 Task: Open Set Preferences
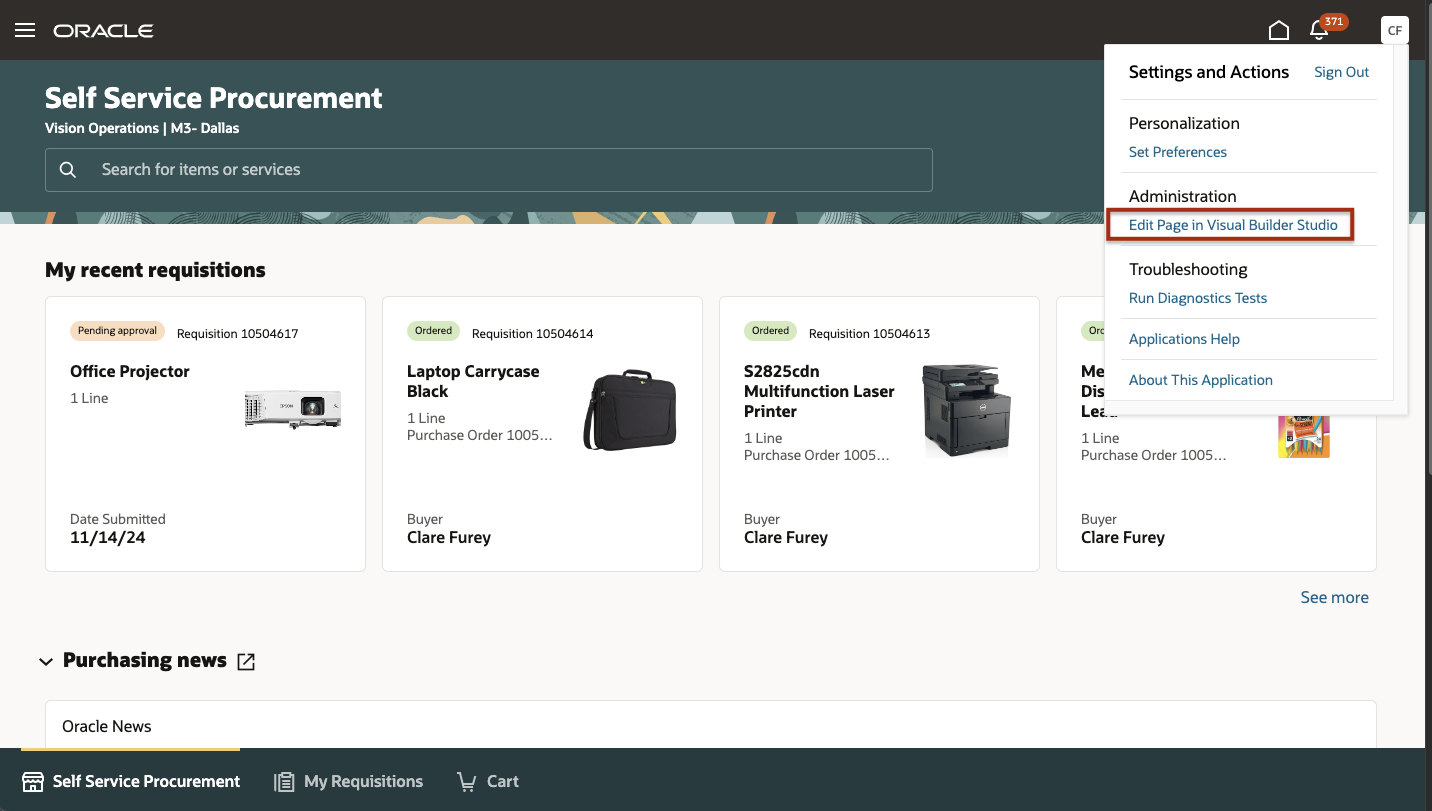1178,152
